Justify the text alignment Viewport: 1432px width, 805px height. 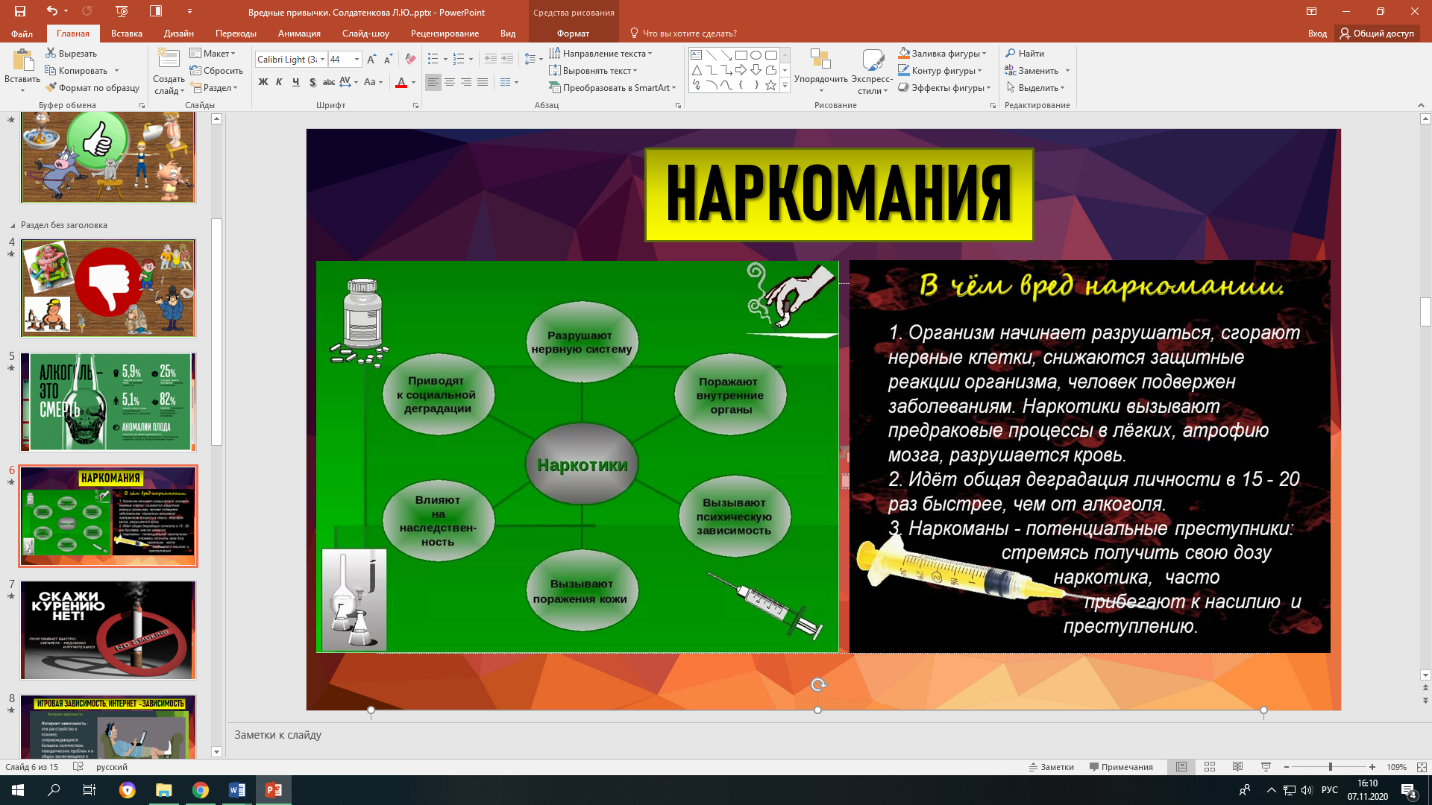pos(481,82)
